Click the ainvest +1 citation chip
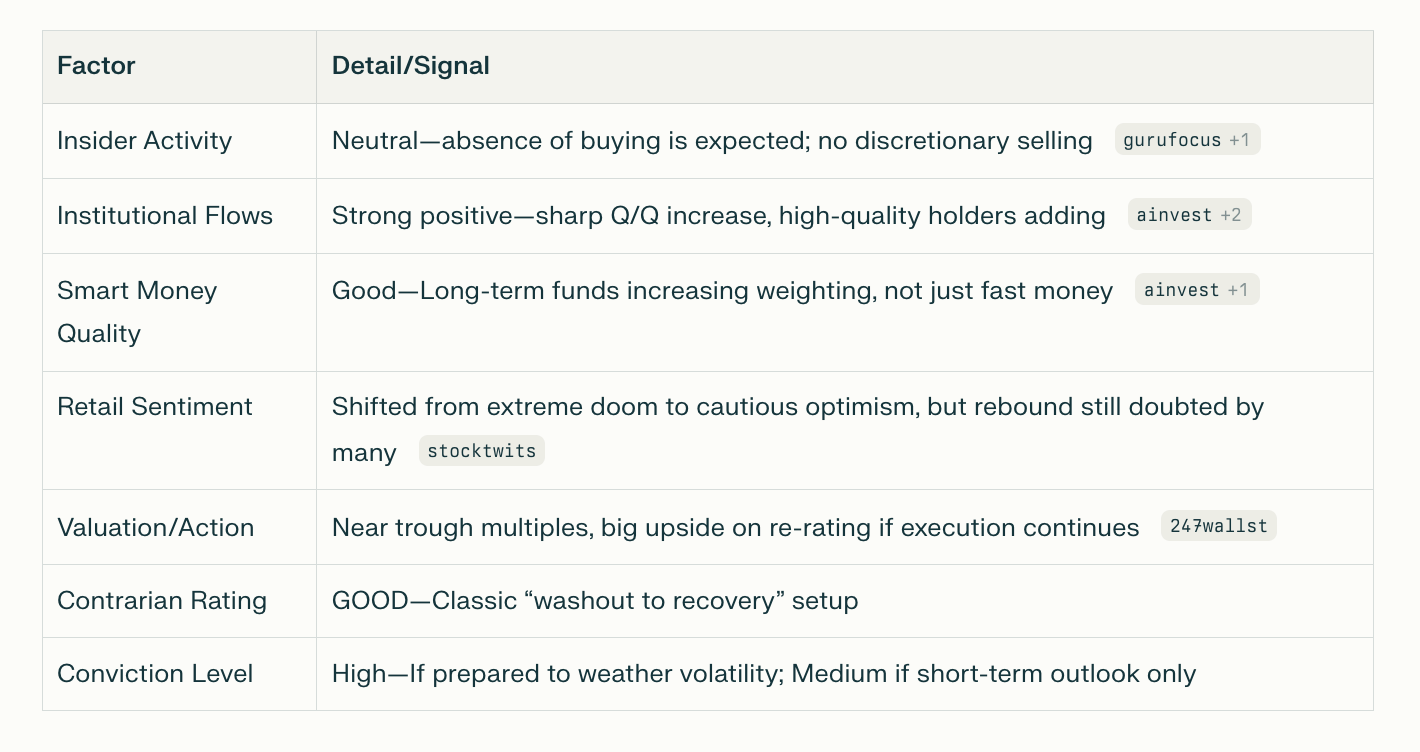The image size is (1420, 752). pos(1196,290)
